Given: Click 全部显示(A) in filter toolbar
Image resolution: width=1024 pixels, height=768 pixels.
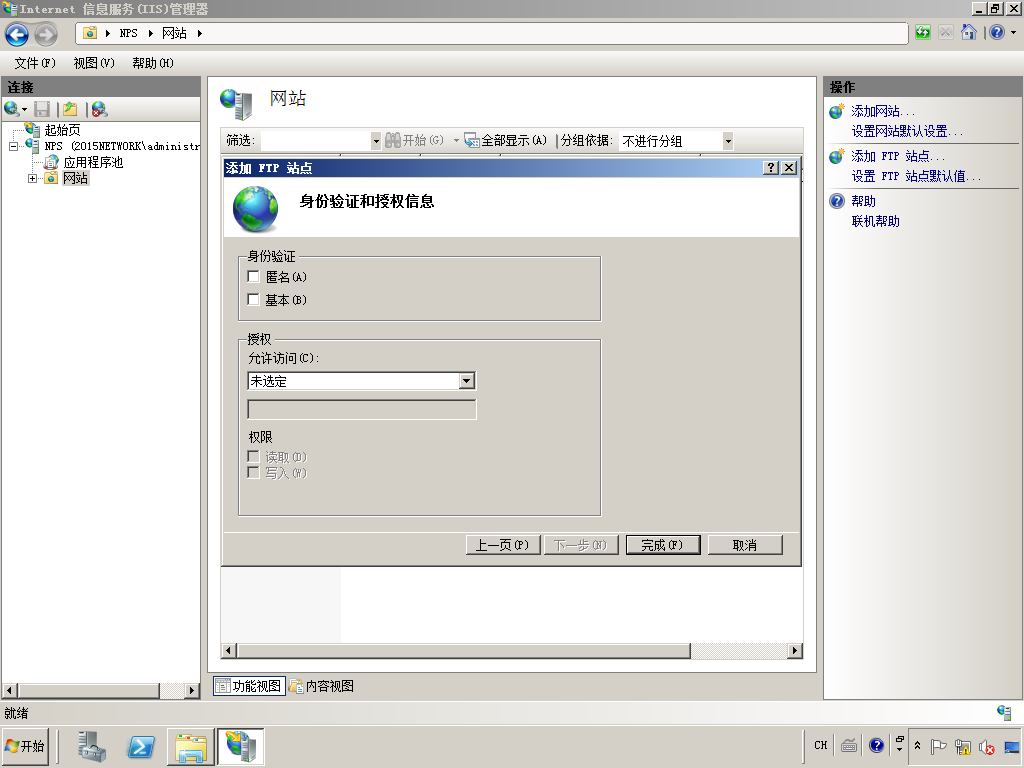Looking at the screenshot, I should pyautogui.click(x=505, y=140).
